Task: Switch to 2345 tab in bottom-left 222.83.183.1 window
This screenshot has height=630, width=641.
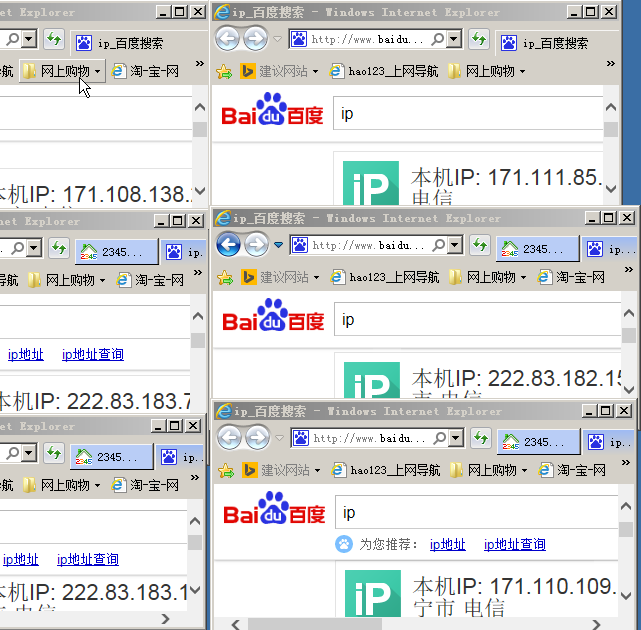Action: click(x=112, y=457)
